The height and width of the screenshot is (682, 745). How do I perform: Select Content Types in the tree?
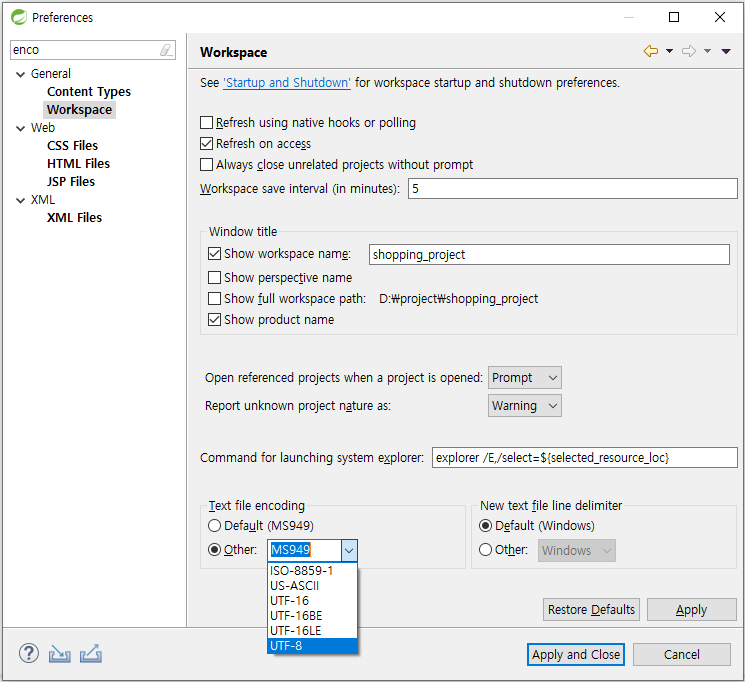coord(89,91)
